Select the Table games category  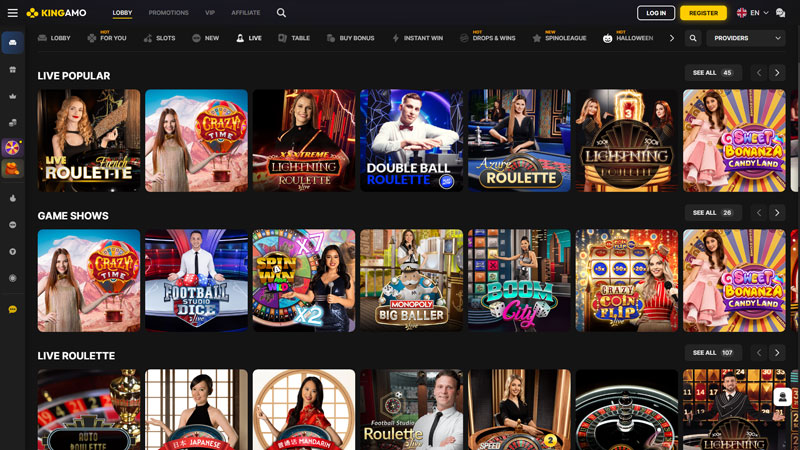pos(294,38)
